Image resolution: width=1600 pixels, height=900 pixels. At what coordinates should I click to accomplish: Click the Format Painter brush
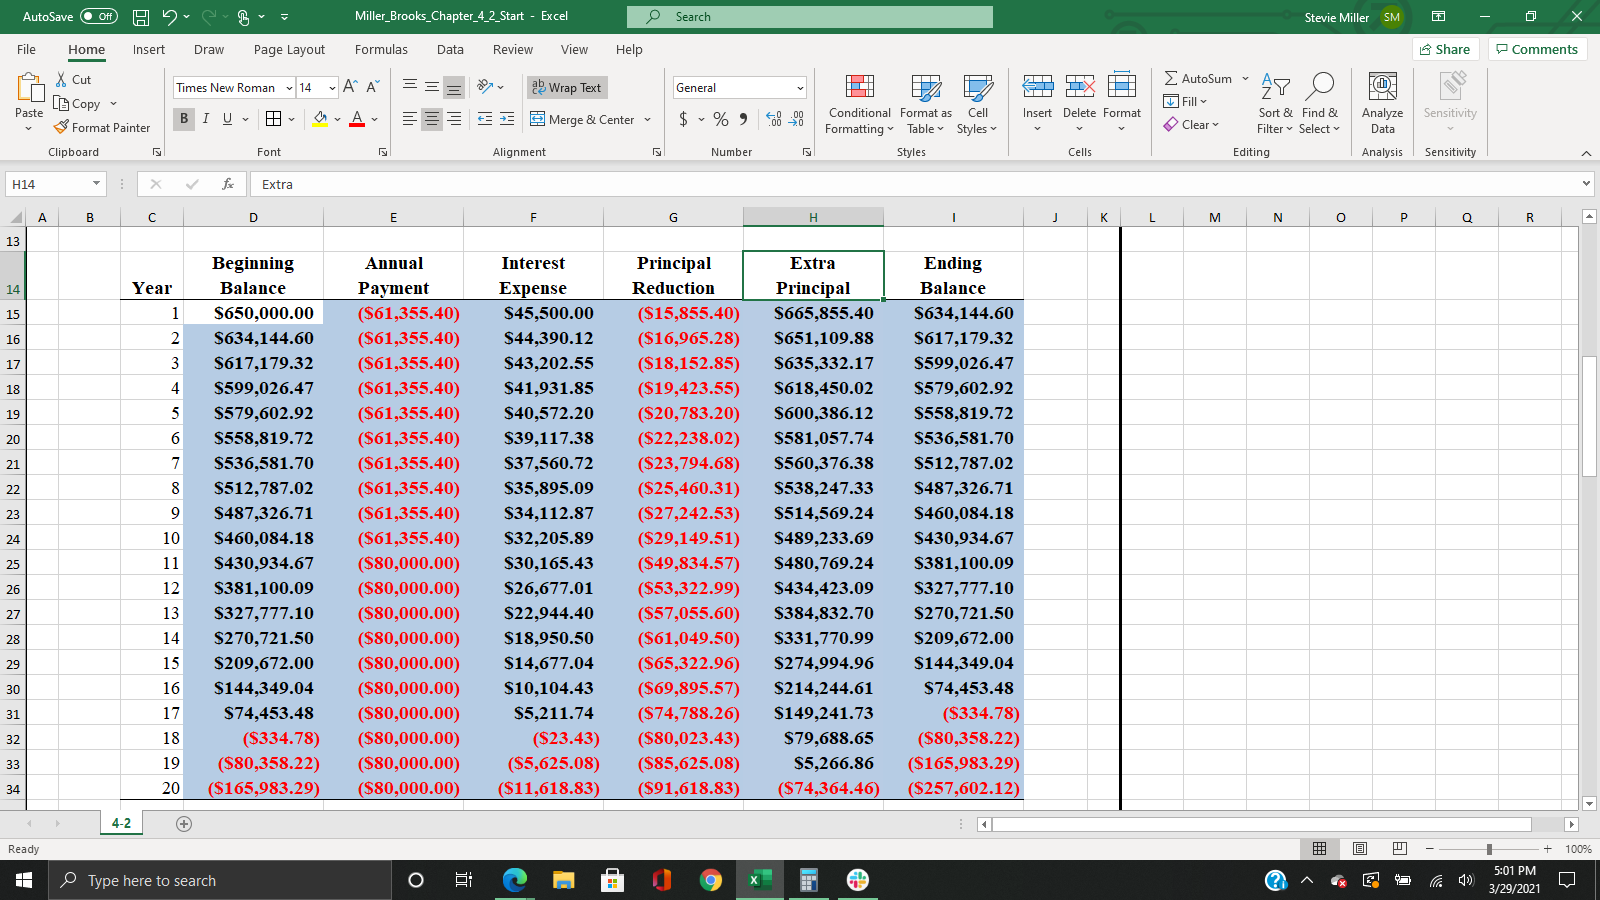coord(61,127)
